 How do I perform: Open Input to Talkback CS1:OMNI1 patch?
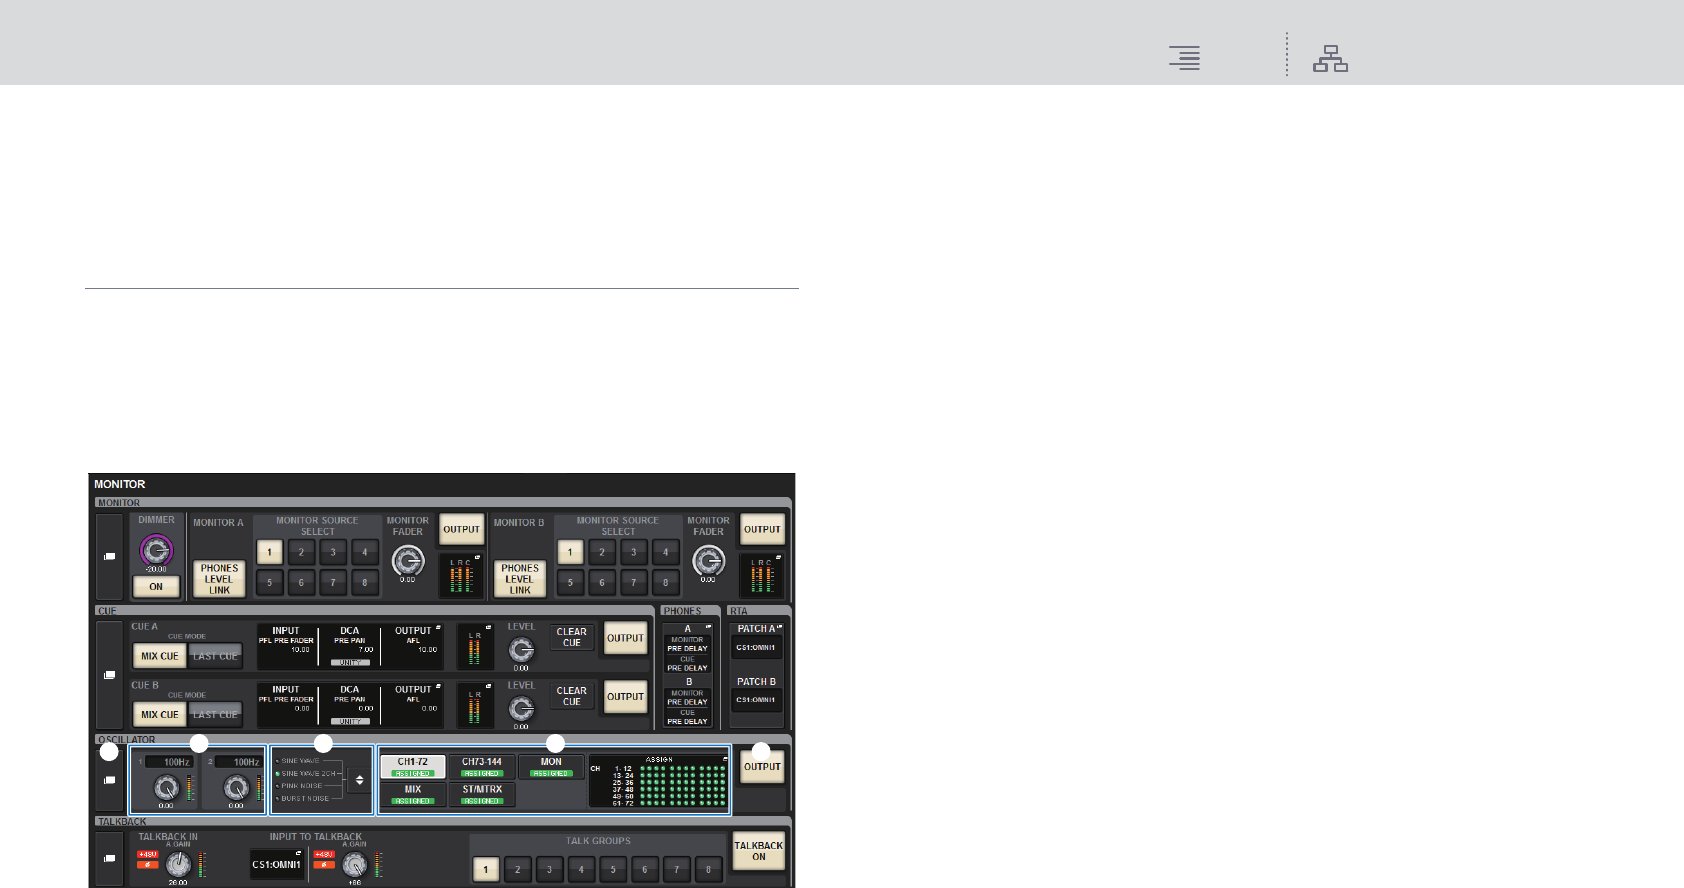277,864
